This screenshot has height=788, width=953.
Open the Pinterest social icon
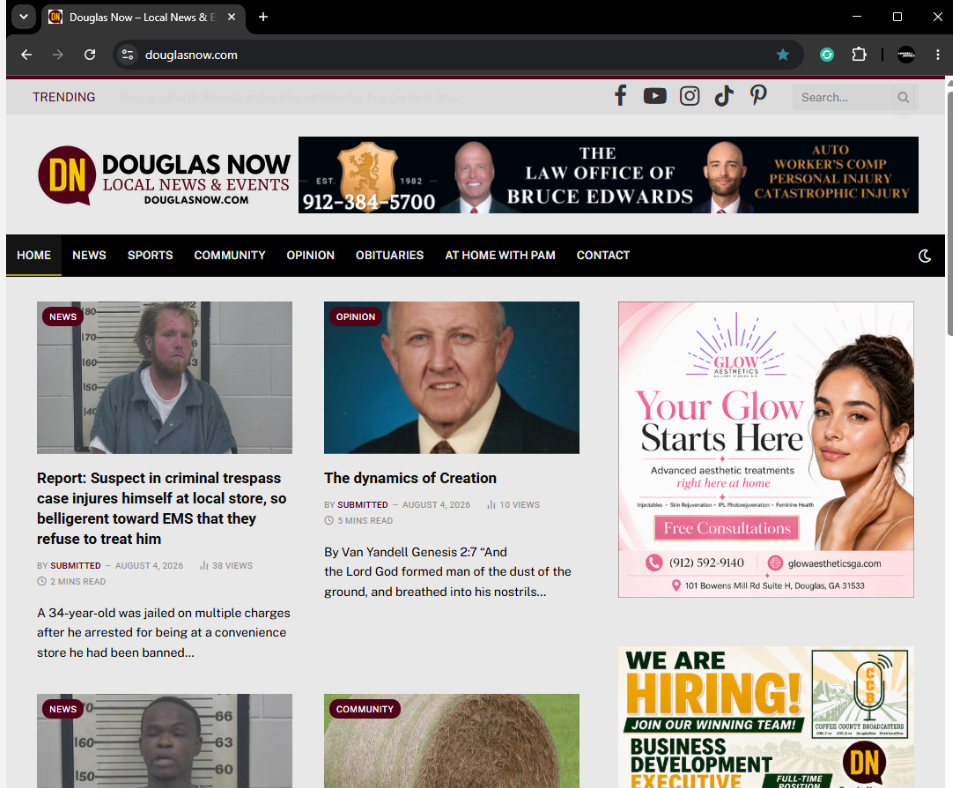click(x=758, y=95)
